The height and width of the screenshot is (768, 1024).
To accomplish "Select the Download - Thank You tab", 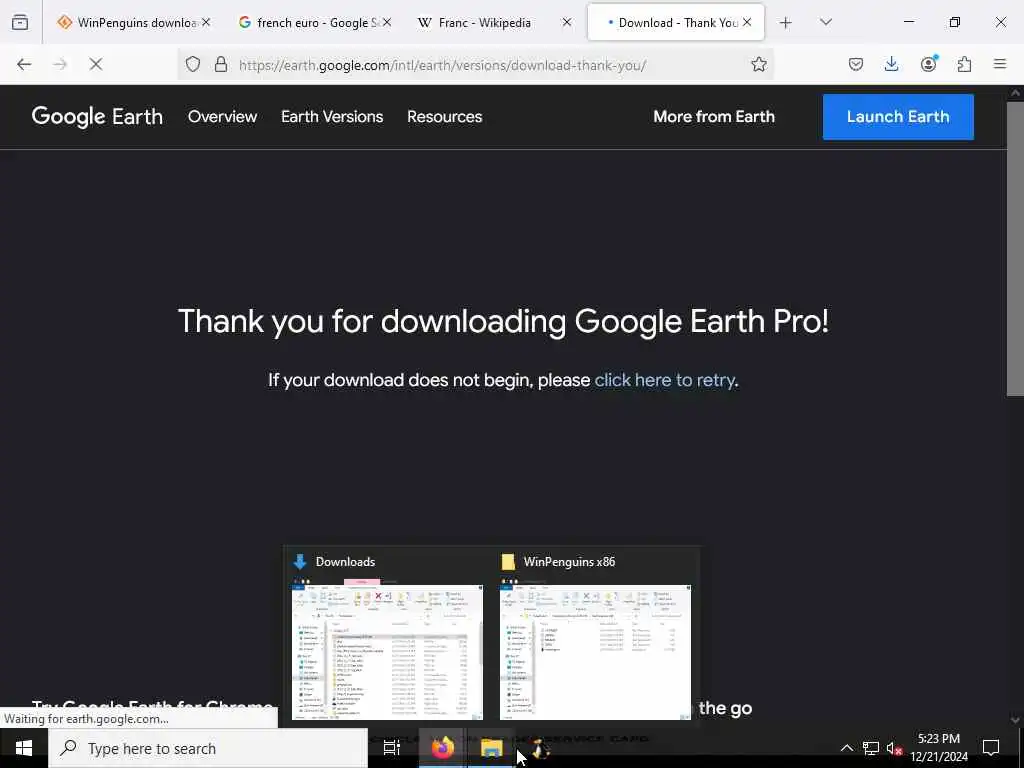I will pos(676,22).
